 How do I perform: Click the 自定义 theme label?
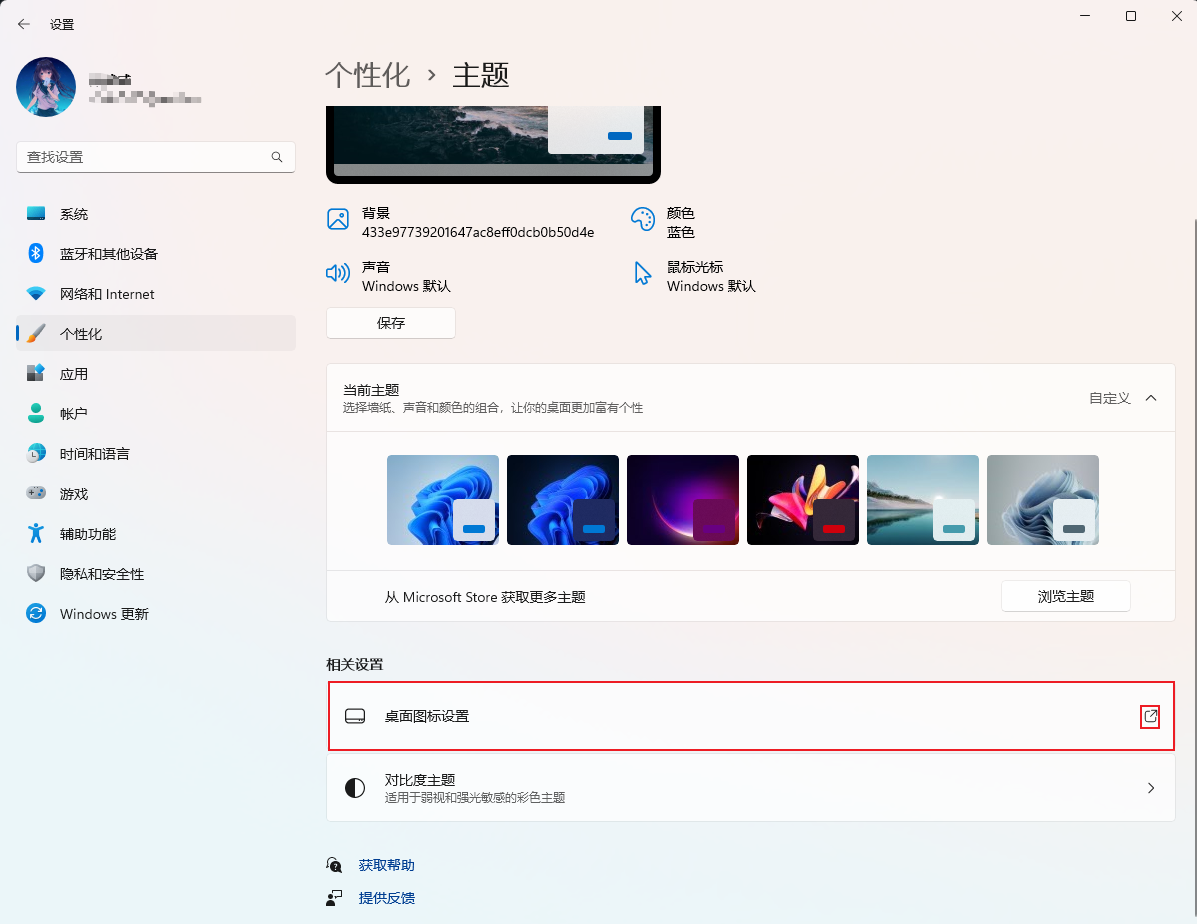(x=1109, y=398)
